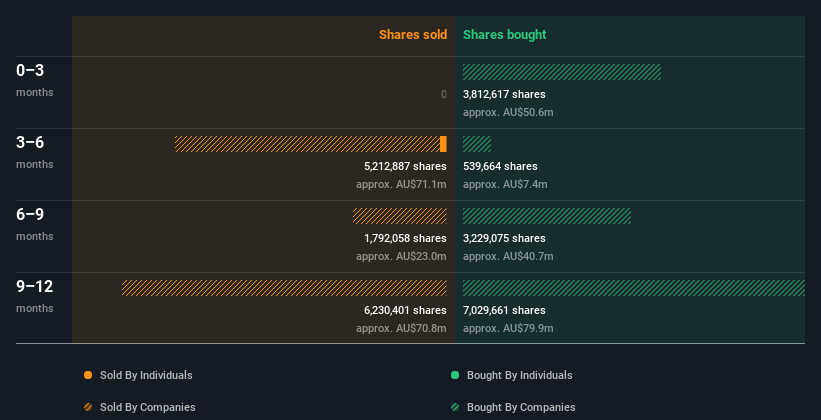821x420 pixels.
Task: Click the orange Sold By Individuals legend dot
Action: coord(88,375)
